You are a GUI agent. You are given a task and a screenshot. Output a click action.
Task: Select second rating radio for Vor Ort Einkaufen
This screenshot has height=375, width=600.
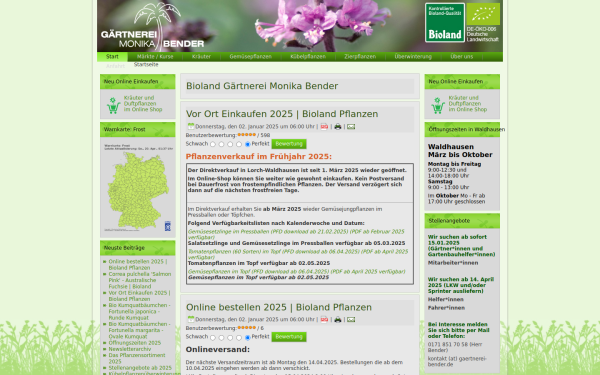click(x=222, y=144)
